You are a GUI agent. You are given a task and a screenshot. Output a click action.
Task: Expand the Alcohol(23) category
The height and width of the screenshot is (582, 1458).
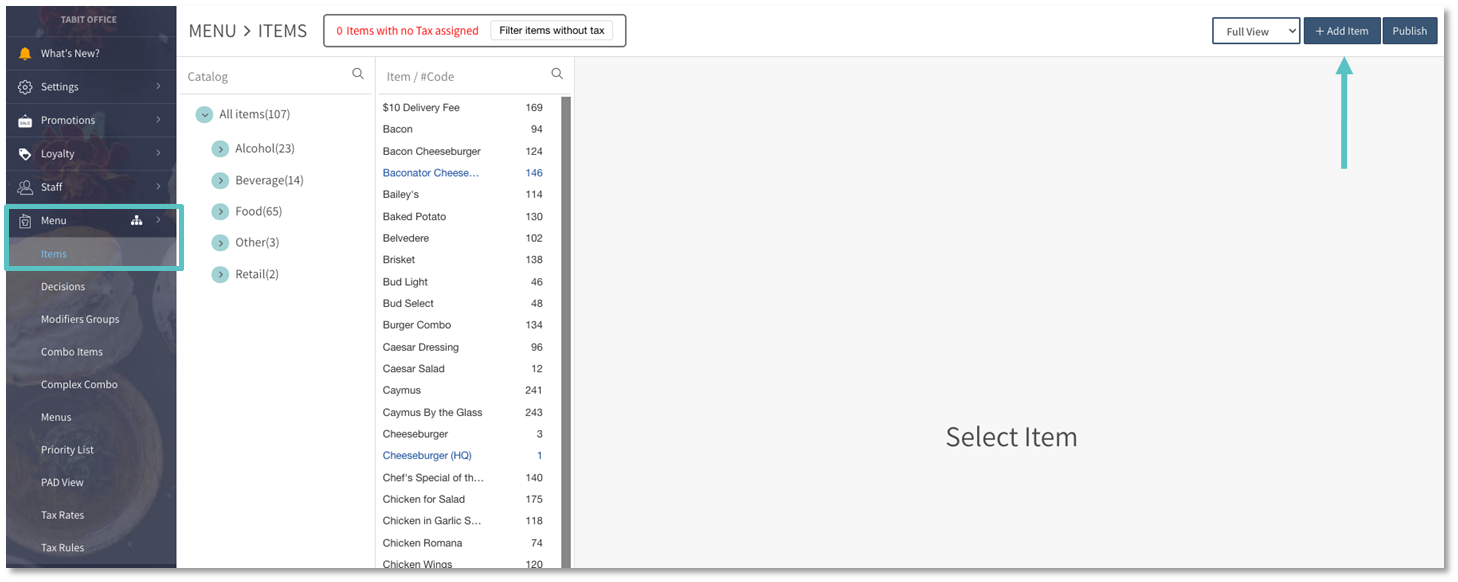coord(220,149)
